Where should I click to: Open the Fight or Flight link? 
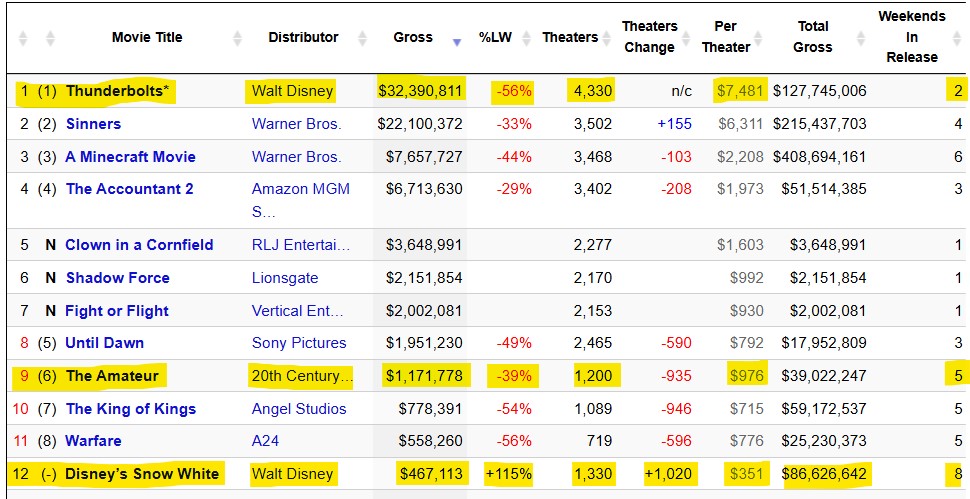point(117,310)
